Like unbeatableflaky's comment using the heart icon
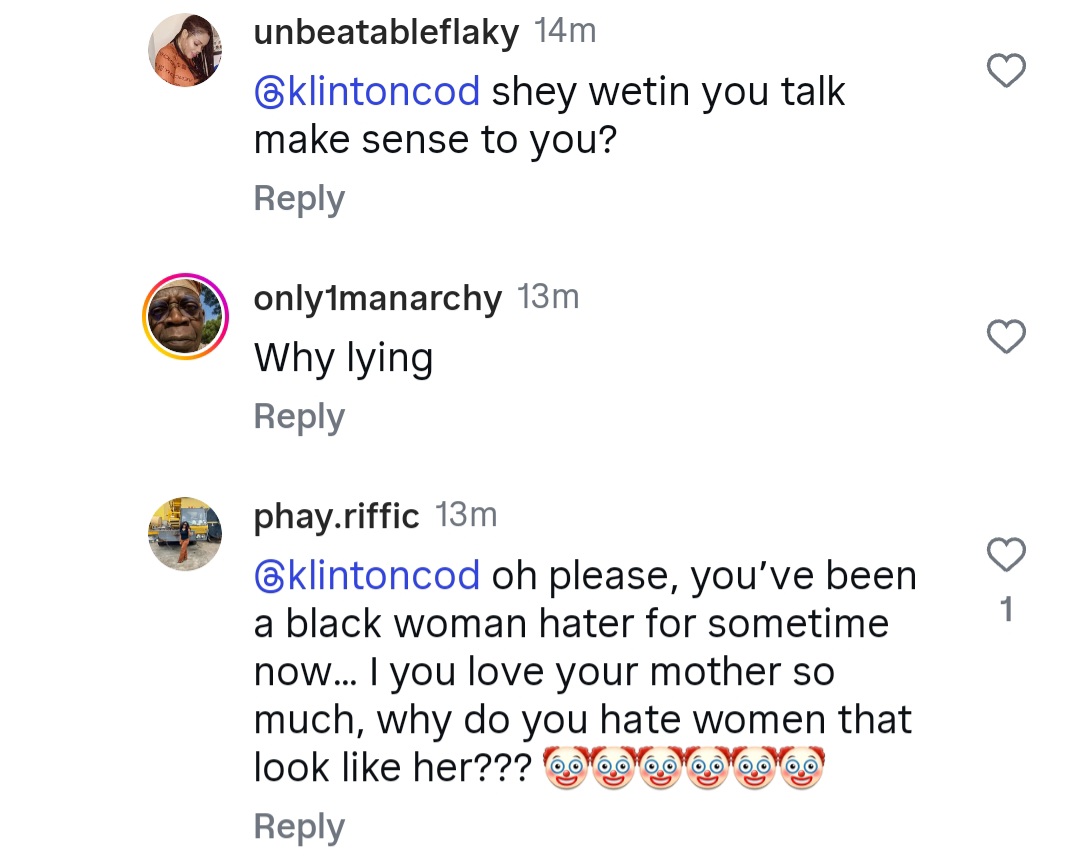 coord(1007,69)
